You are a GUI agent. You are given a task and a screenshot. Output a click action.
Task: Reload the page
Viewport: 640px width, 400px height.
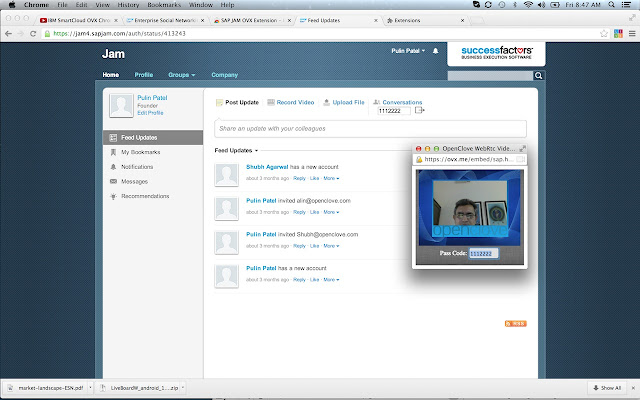click(33, 33)
